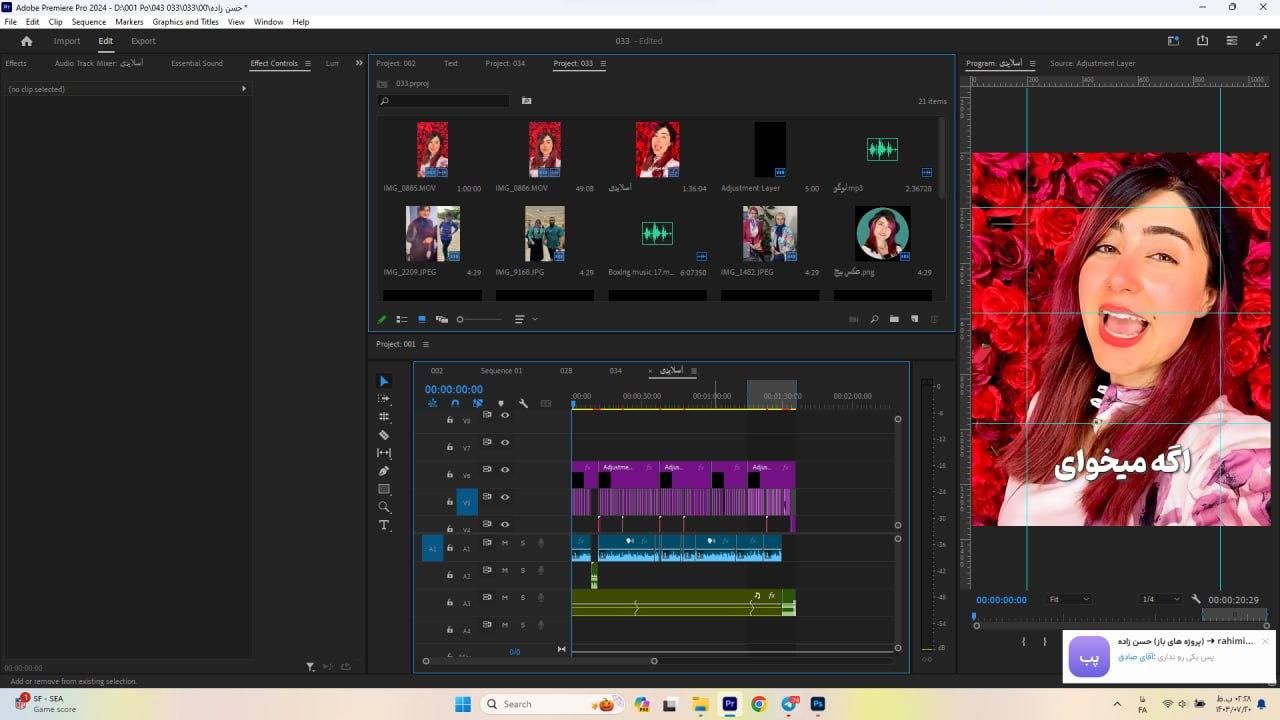Switch to Project: 034 tab
1280x720 pixels.
505,63
